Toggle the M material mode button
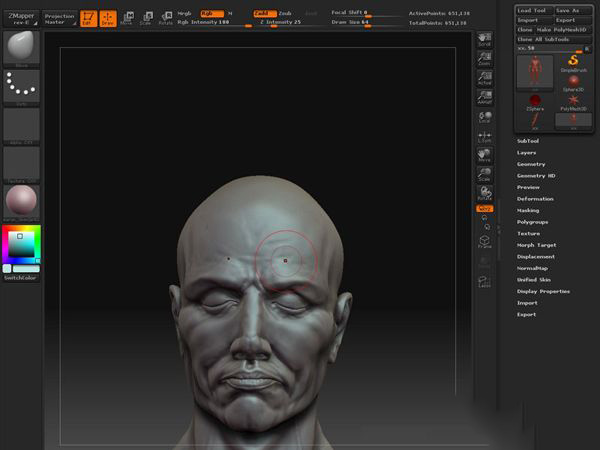 point(230,13)
